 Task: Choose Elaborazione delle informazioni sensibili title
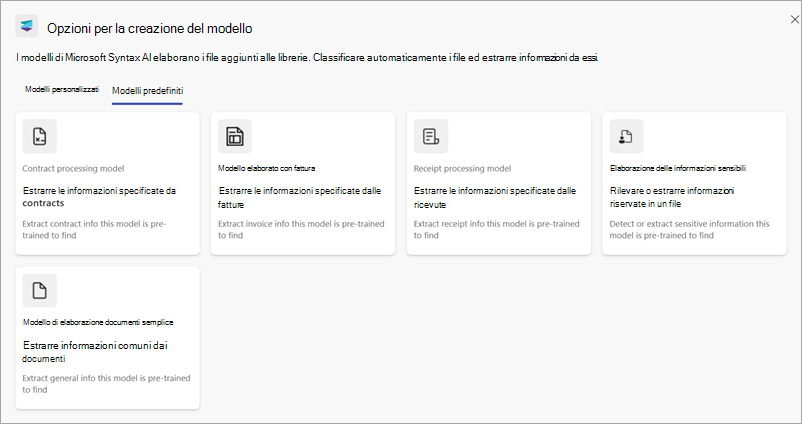tap(678, 168)
